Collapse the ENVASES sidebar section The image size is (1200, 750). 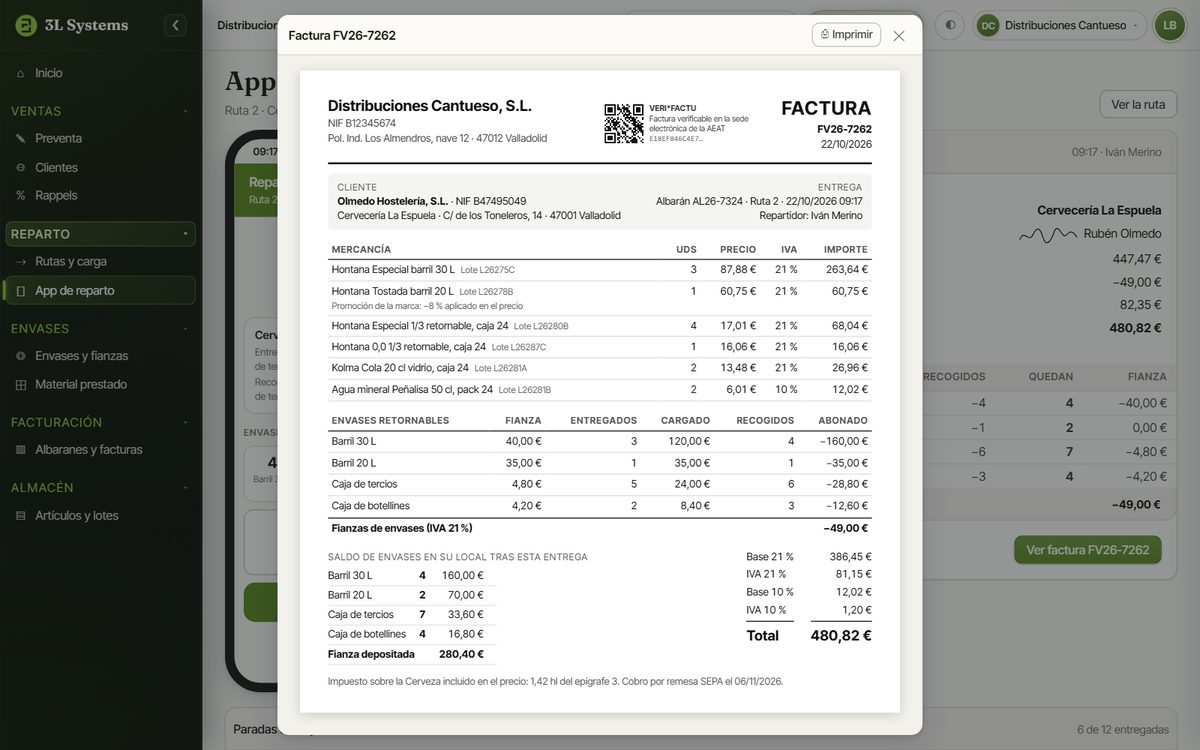tap(100, 328)
